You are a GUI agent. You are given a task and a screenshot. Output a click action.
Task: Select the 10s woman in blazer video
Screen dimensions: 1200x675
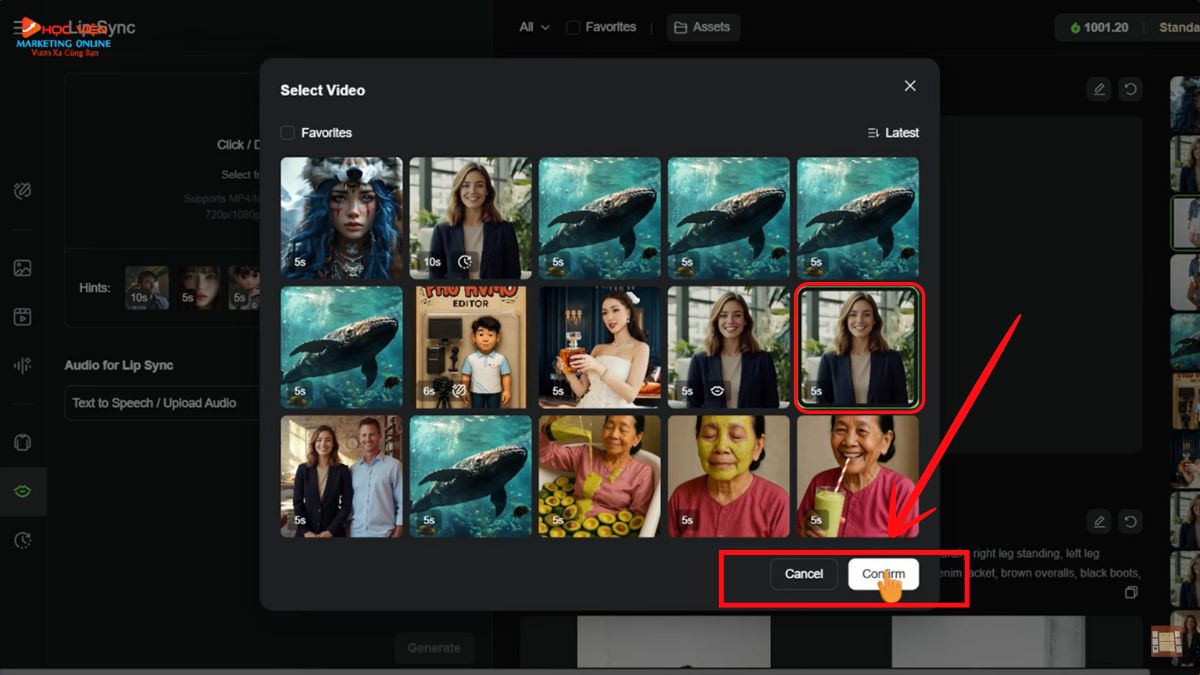pos(471,218)
